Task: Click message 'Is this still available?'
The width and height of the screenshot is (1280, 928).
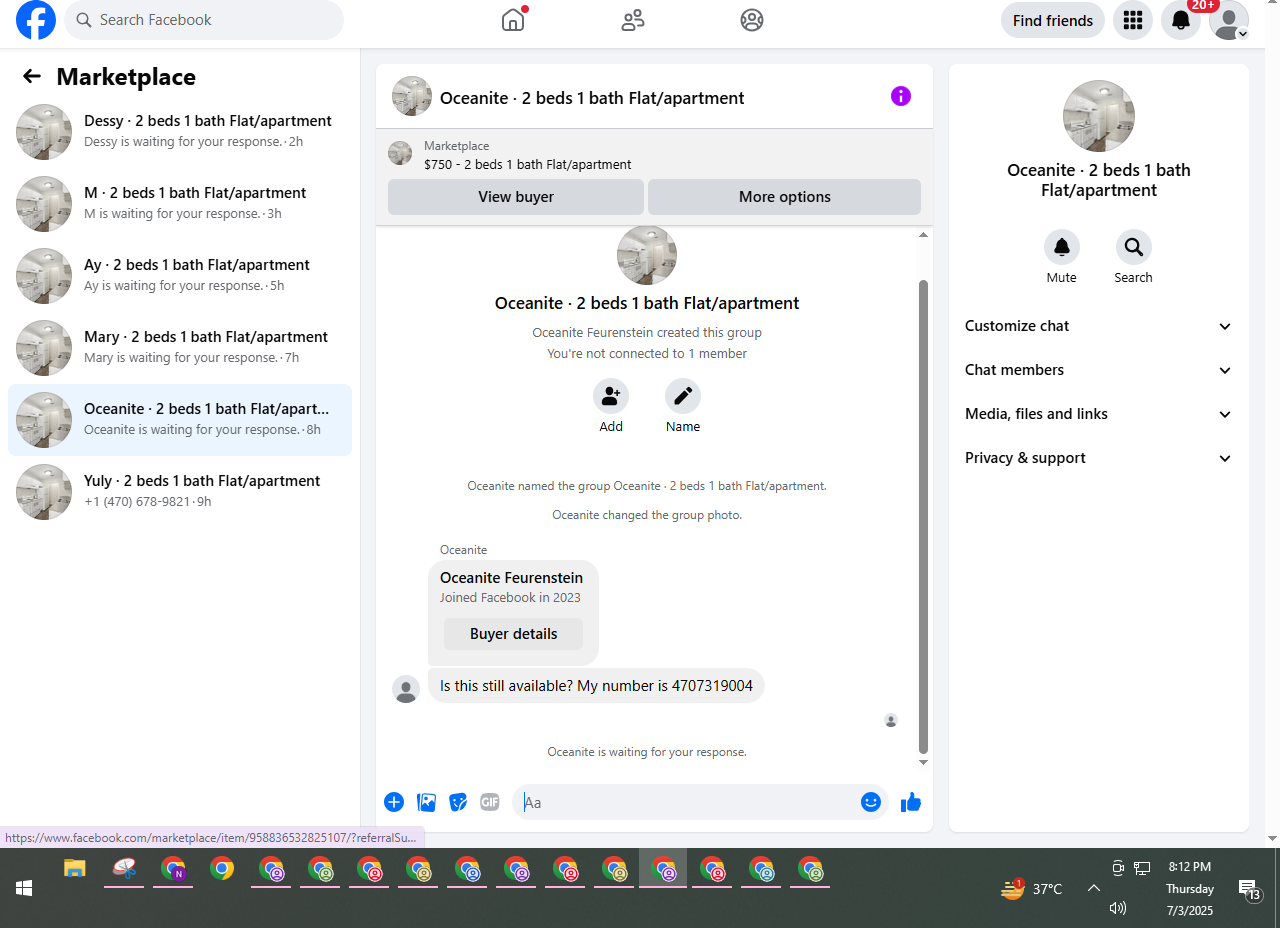Action: click(x=596, y=686)
